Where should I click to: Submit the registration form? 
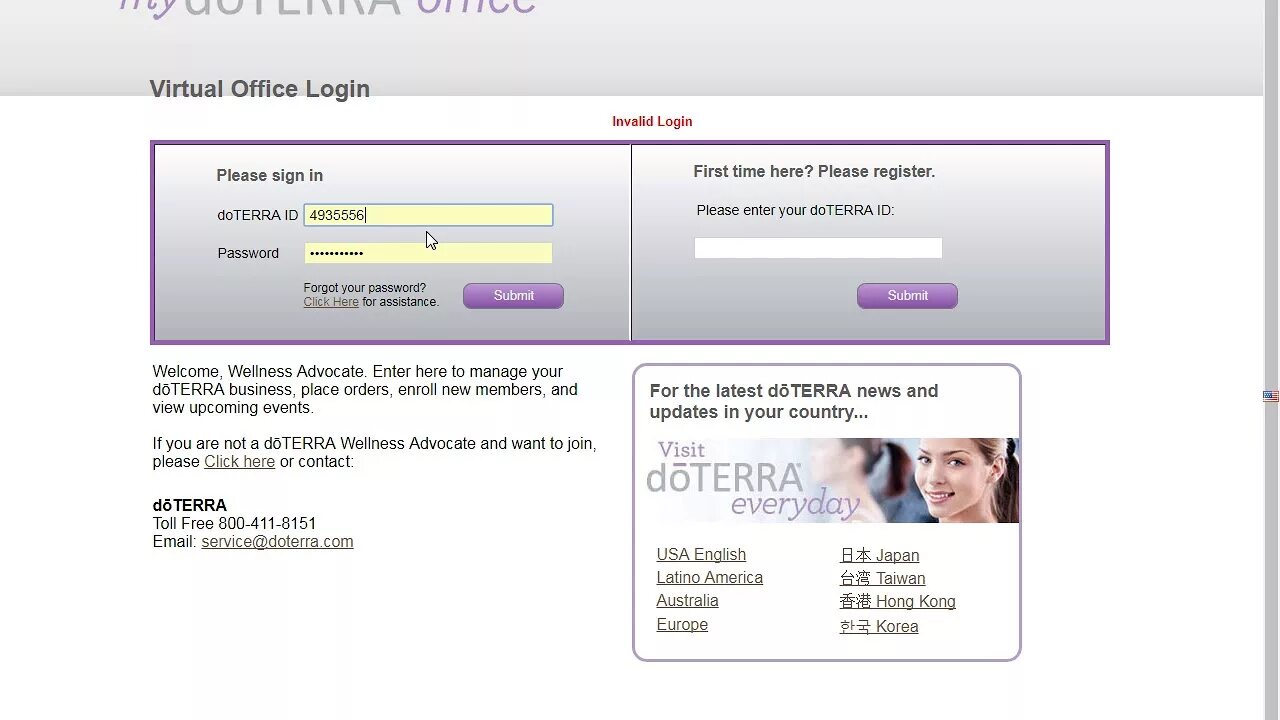pos(907,296)
